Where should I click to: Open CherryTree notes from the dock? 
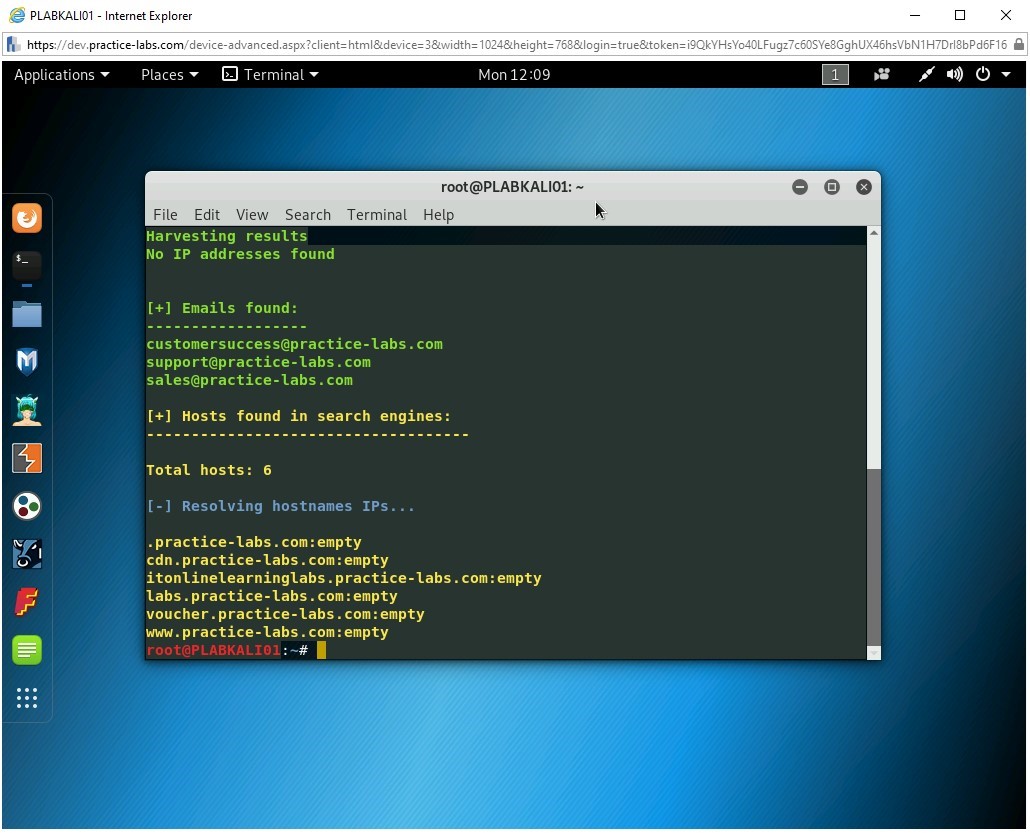coord(27,650)
